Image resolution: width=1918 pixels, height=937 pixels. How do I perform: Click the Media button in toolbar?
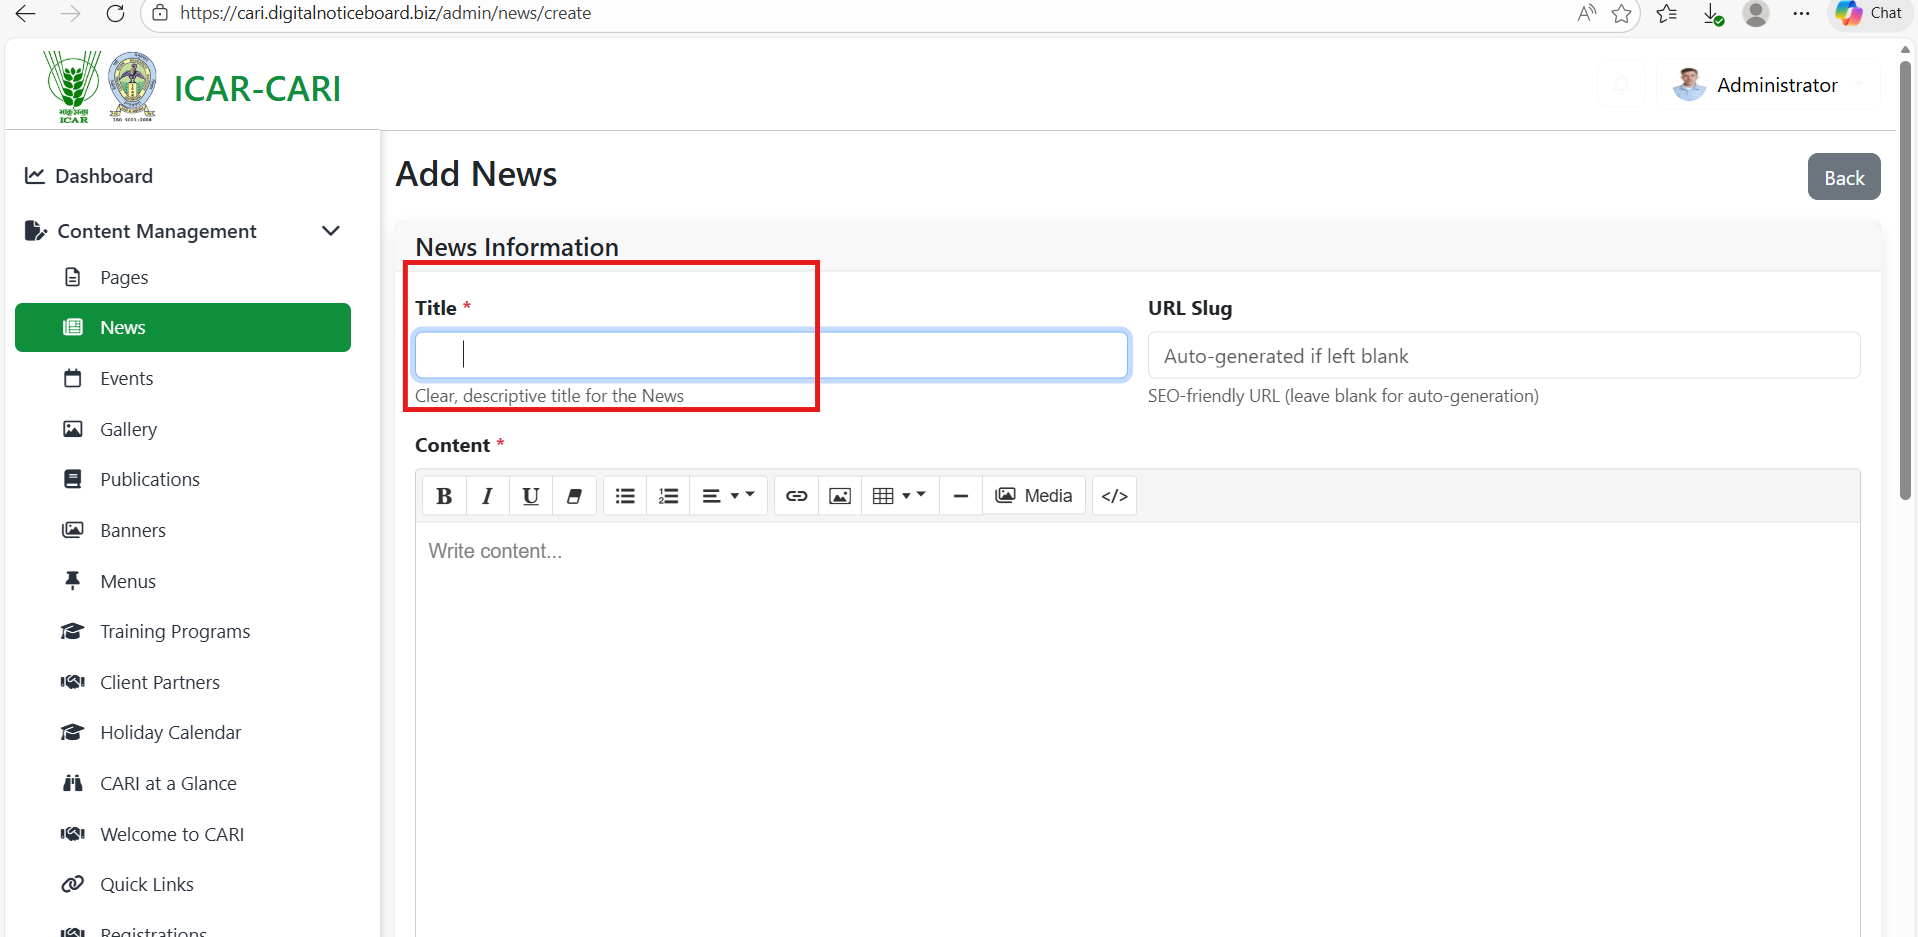click(x=1034, y=496)
